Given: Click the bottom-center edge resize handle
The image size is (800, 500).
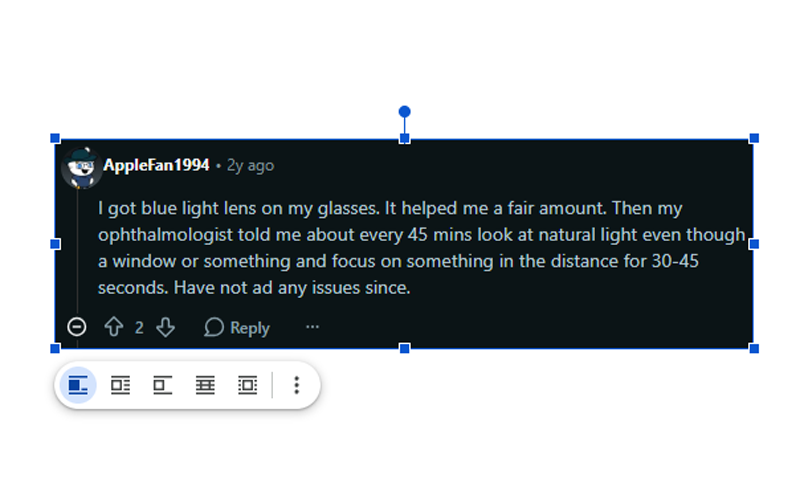Looking at the screenshot, I should tap(404, 348).
